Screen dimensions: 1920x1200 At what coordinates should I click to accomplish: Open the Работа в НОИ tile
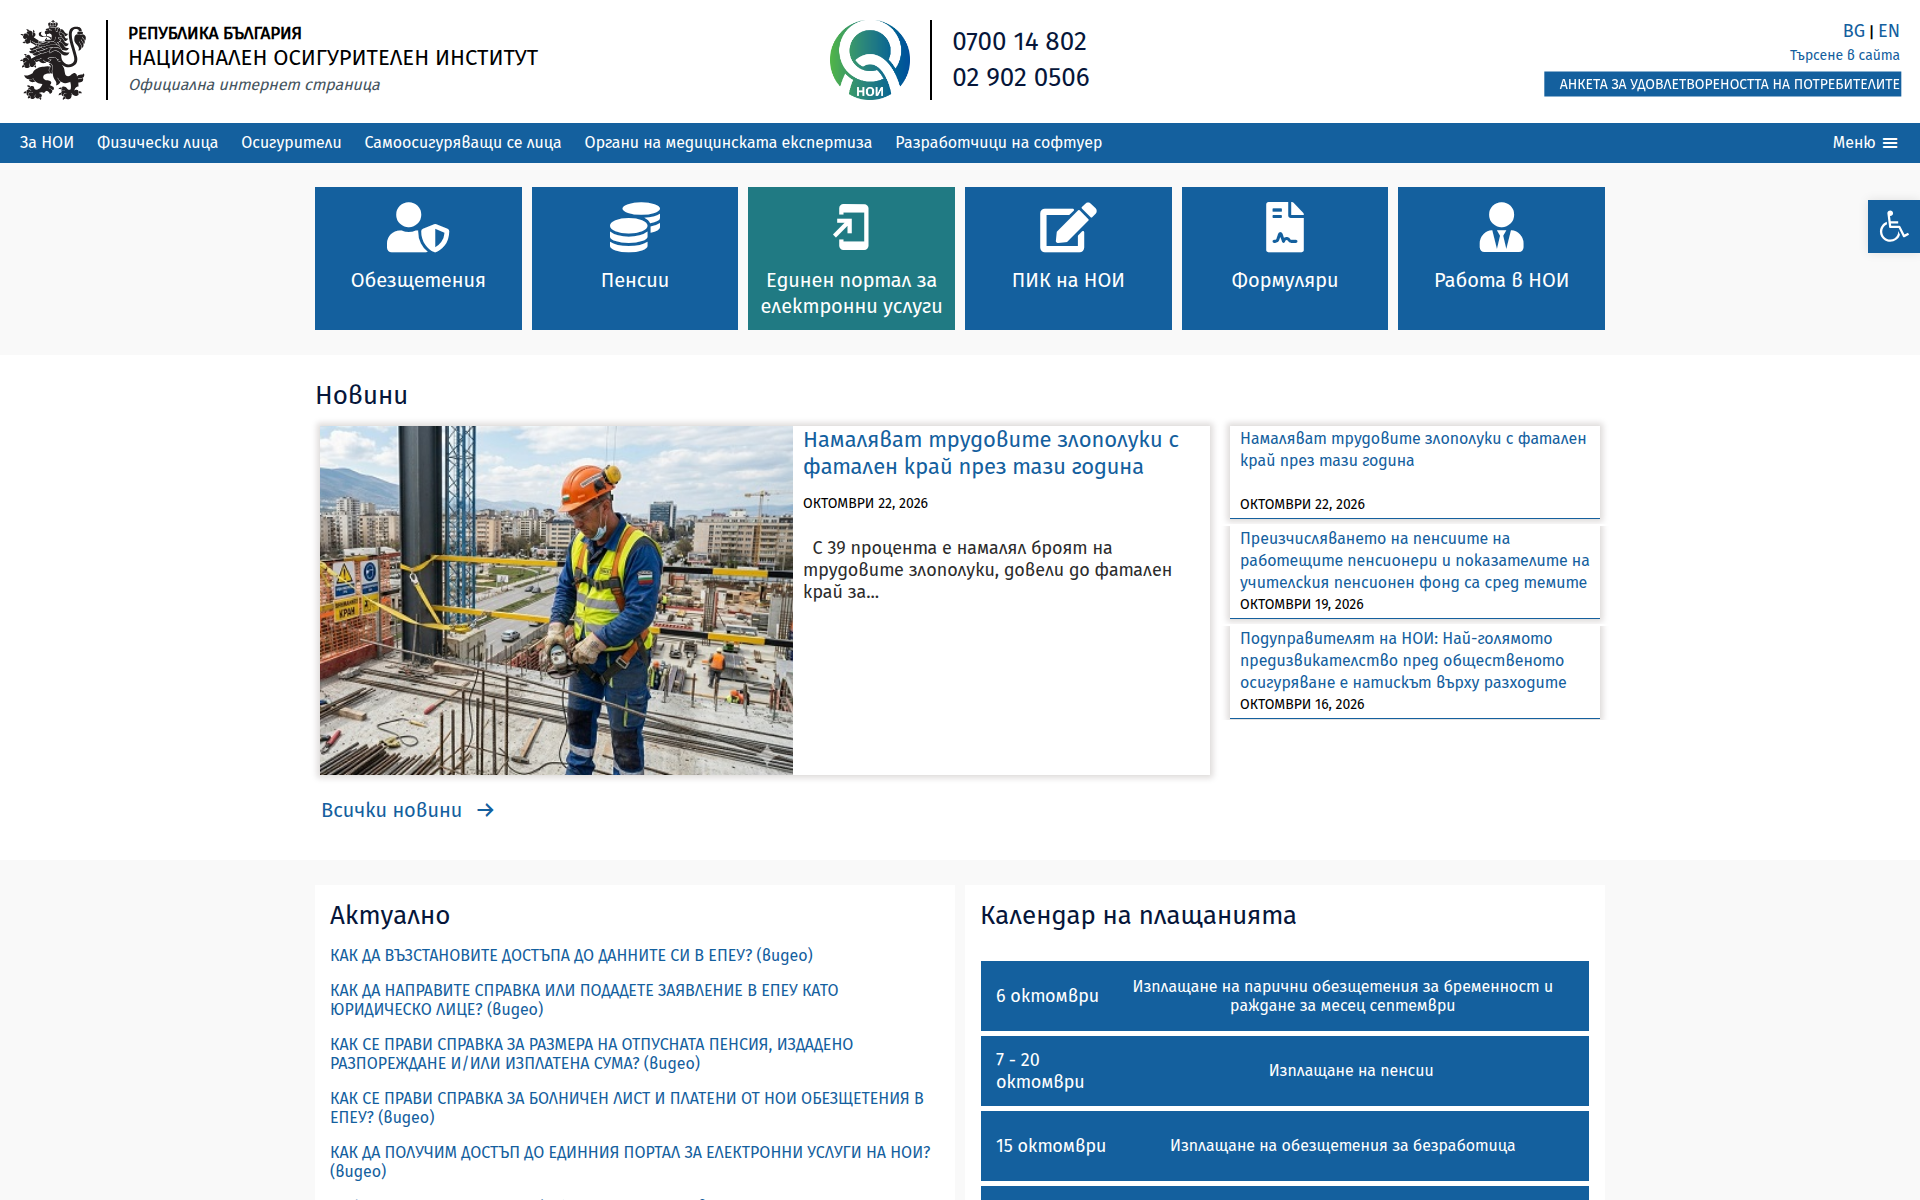[1501, 258]
